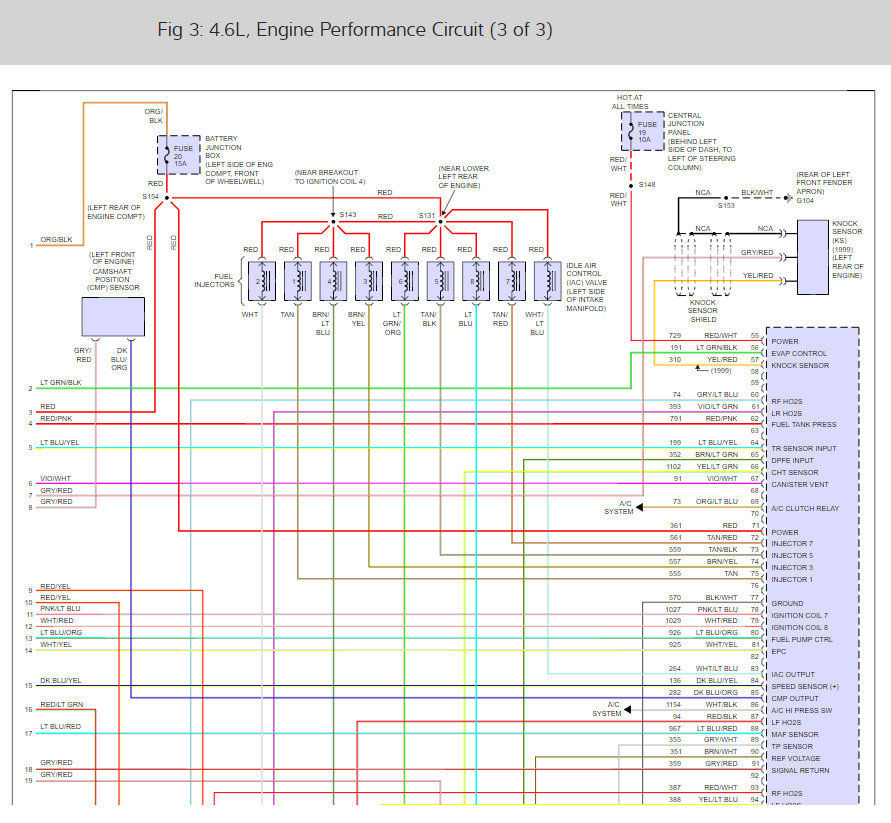The image size is (891, 823).
Task: Click the IGNITION COIL 8 pin label
Action: pos(800,627)
